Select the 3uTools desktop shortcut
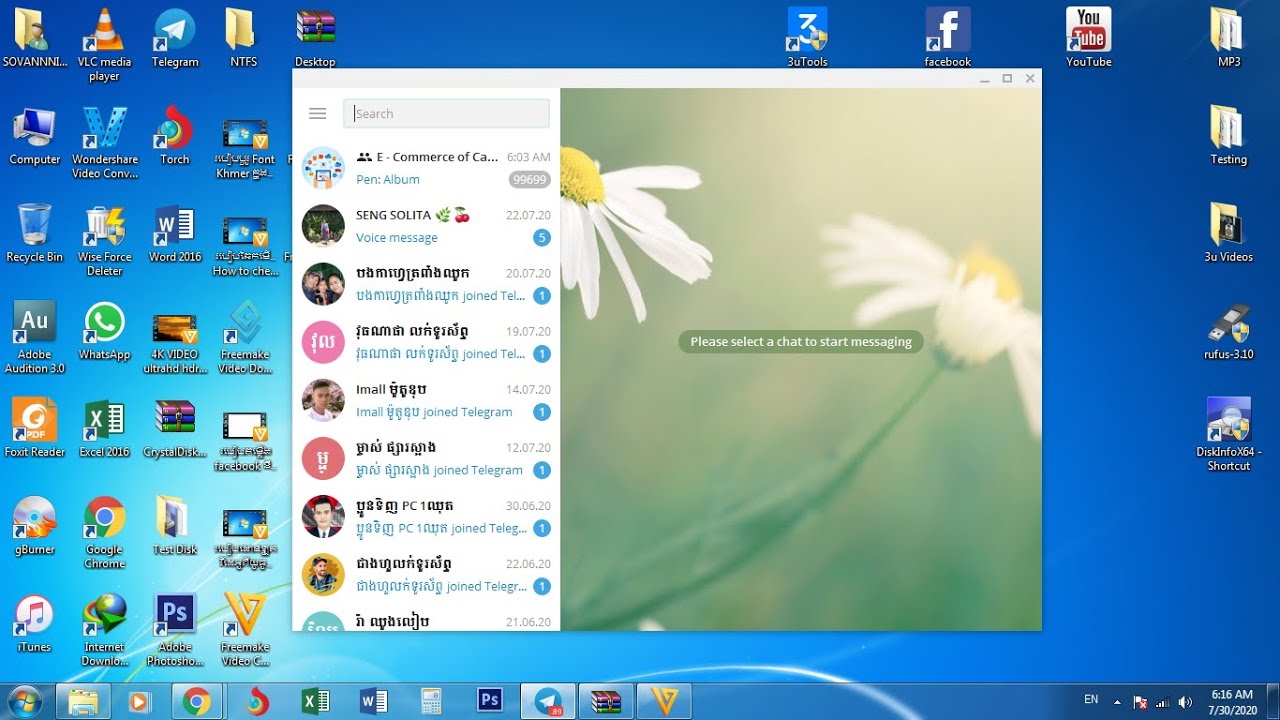This screenshot has width=1280, height=720. [x=807, y=38]
